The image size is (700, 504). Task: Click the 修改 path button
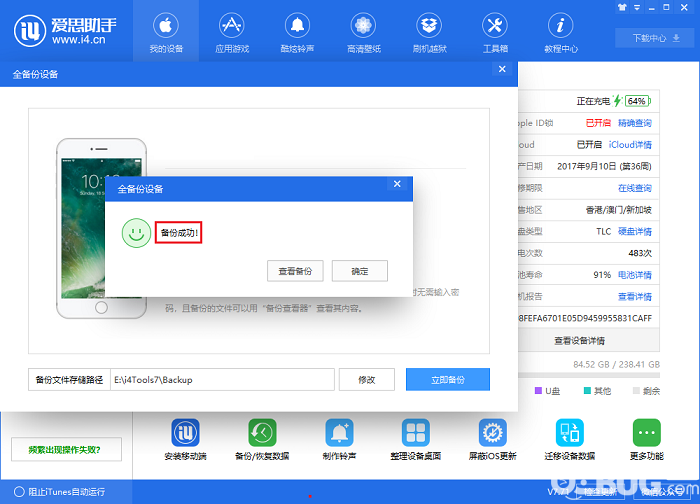367,379
